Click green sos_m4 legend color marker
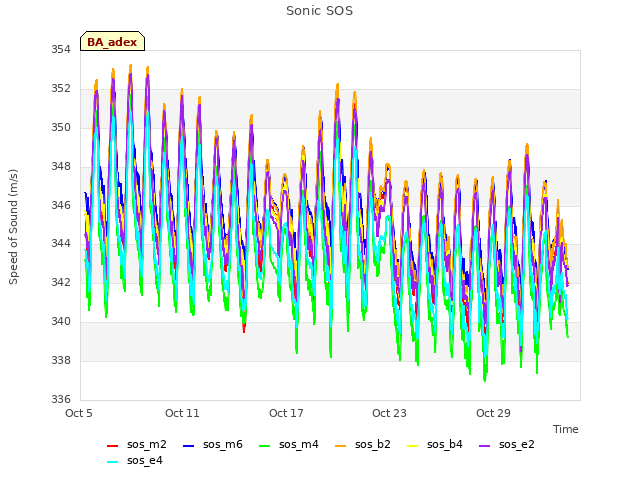 click(264, 446)
